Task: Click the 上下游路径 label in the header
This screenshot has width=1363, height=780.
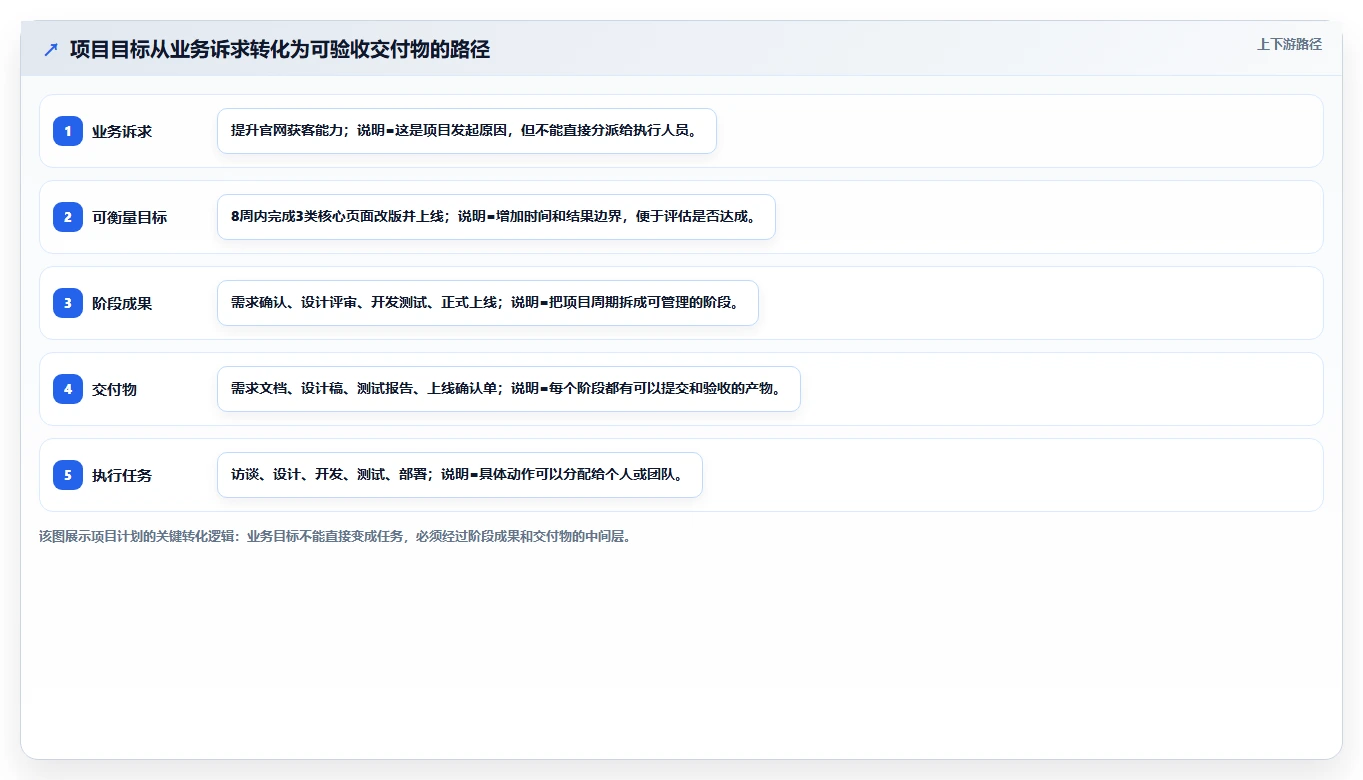Action: coord(1289,44)
